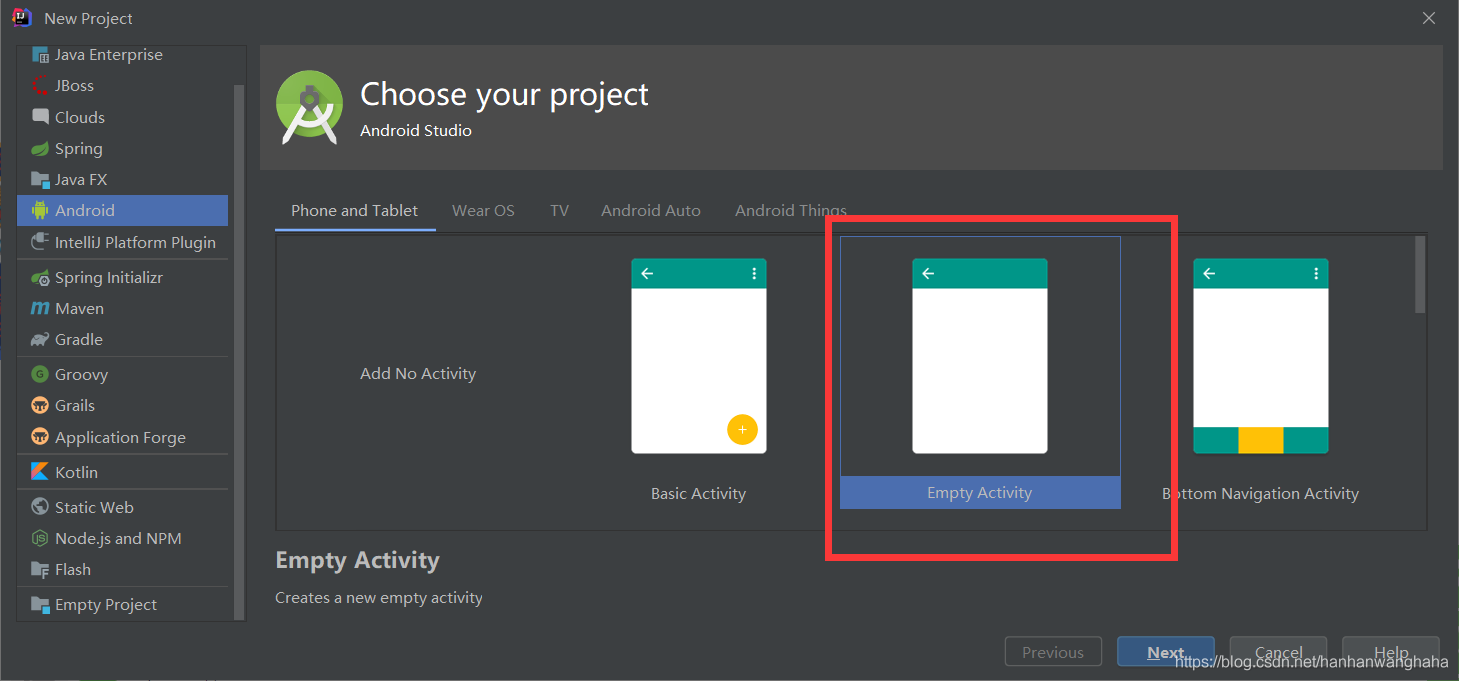This screenshot has width=1459, height=681.
Task: Click the JBoss red icon
Action: click(40, 86)
